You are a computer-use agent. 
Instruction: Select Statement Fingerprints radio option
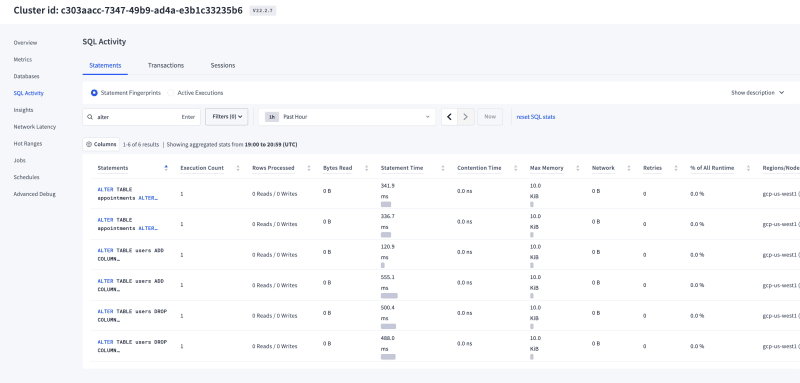[x=94, y=93]
